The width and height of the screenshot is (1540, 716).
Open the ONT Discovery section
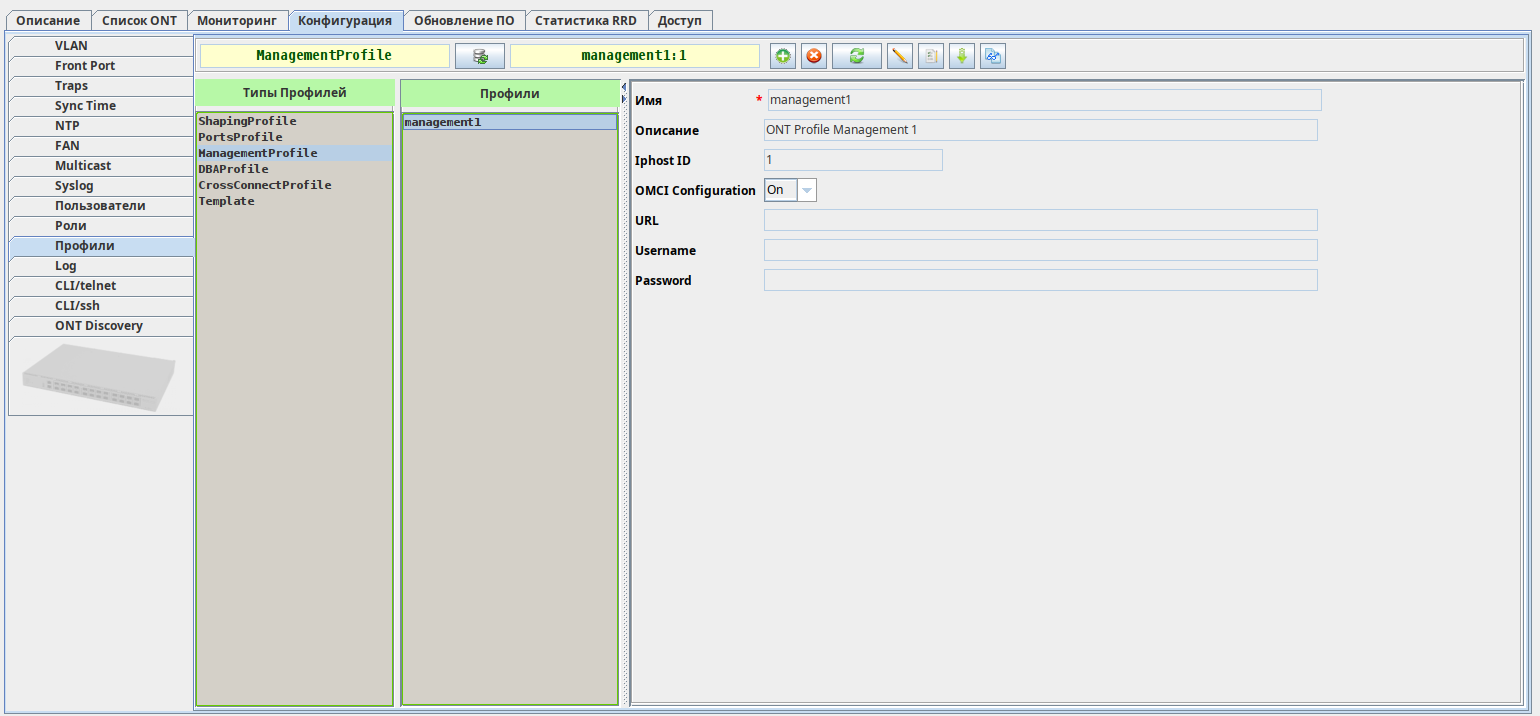coord(101,326)
